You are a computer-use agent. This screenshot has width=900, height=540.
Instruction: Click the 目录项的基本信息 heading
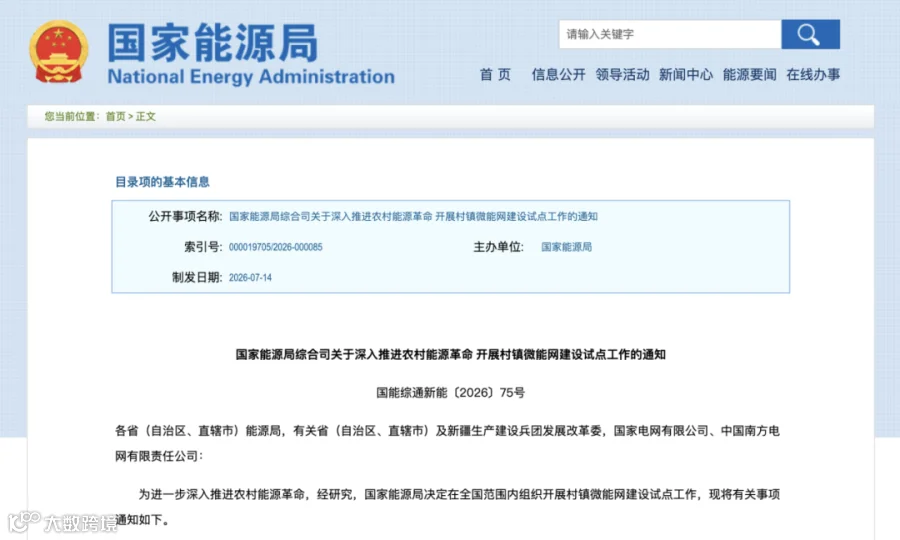coord(162,182)
